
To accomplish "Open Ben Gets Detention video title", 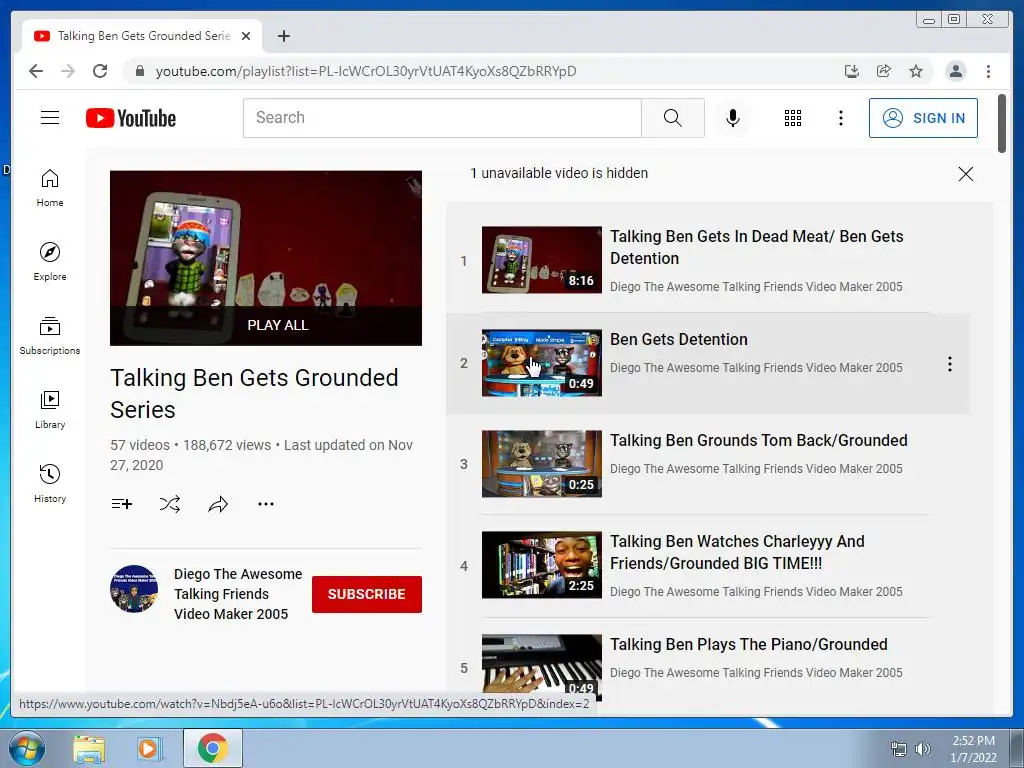I will (679, 339).
